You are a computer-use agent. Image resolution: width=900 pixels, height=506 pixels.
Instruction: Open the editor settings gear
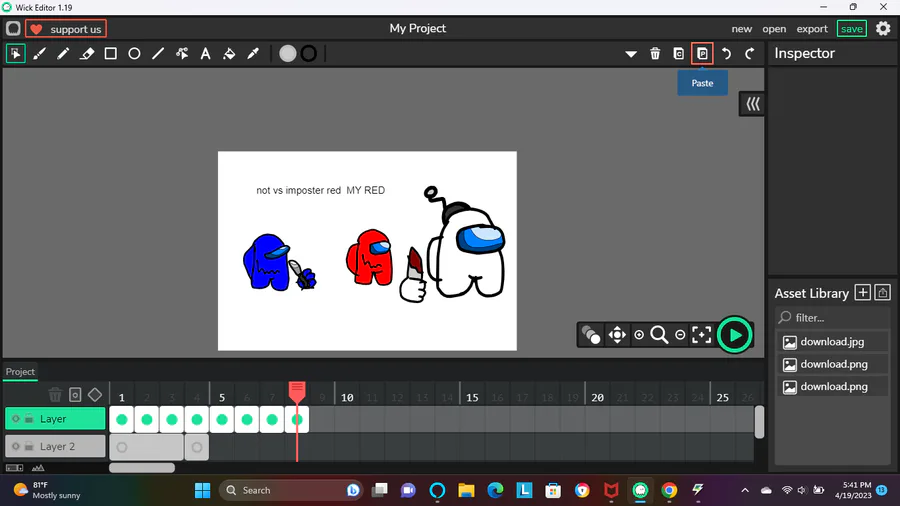coord(883,28)
